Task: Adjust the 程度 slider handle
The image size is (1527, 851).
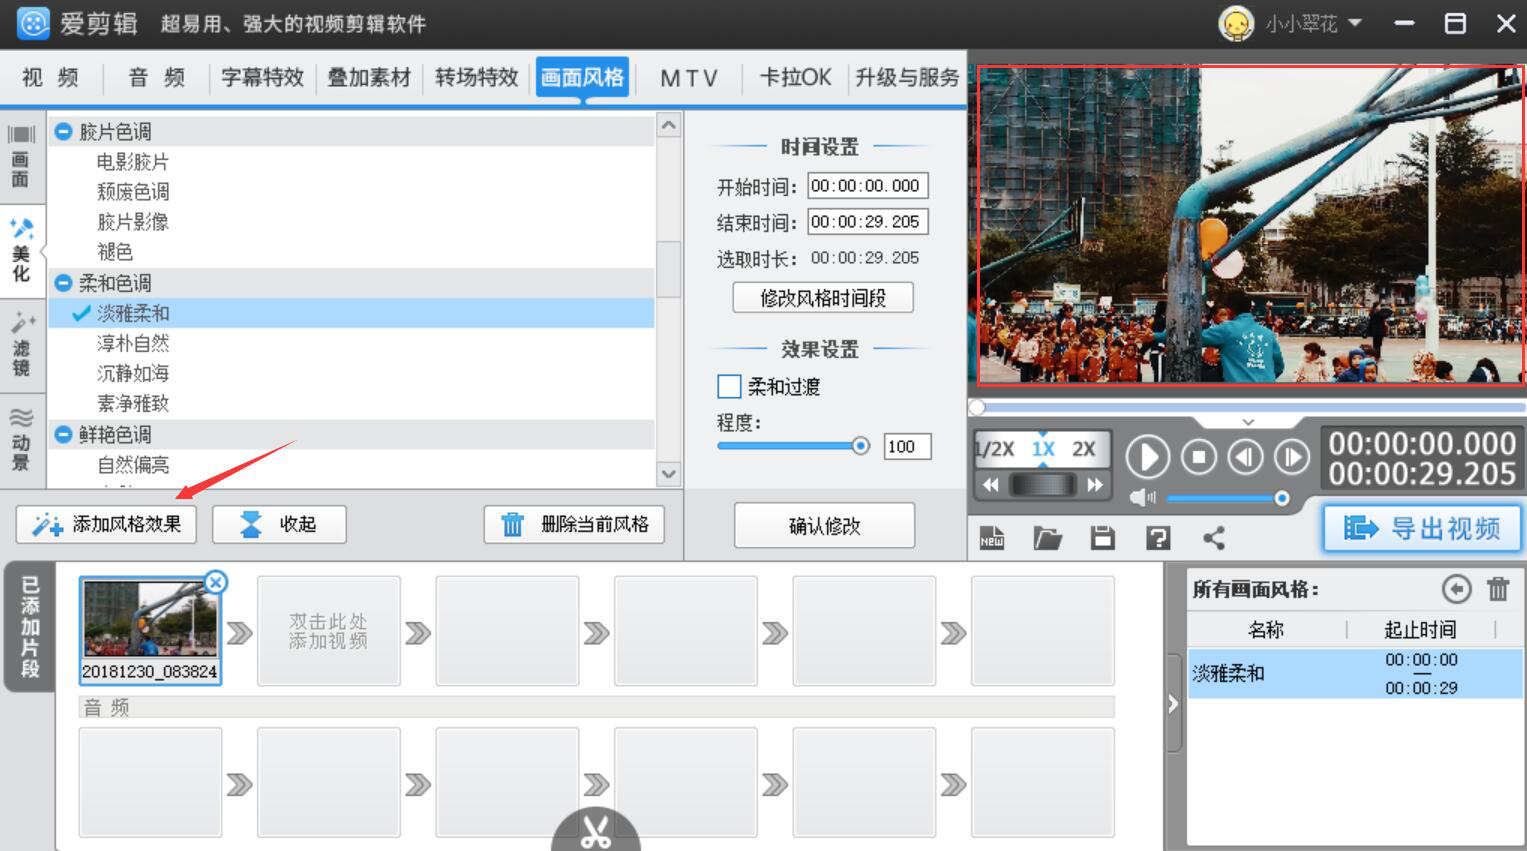Action: tap(860, 446)
